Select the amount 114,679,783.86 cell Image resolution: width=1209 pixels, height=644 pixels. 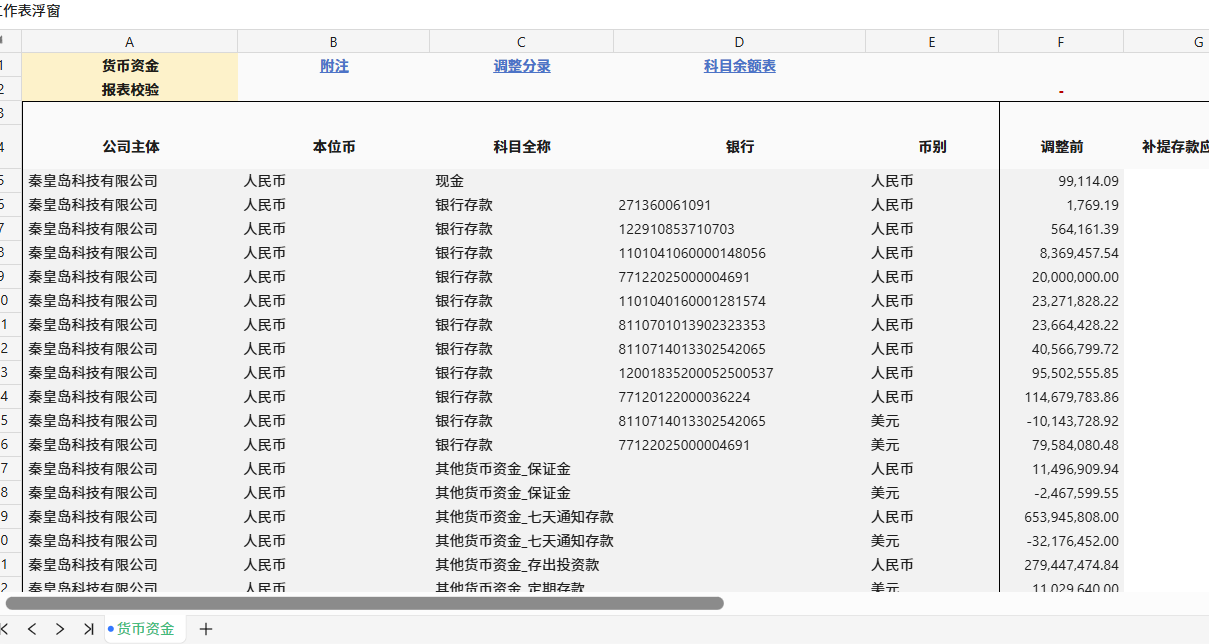coord(1061,397)
